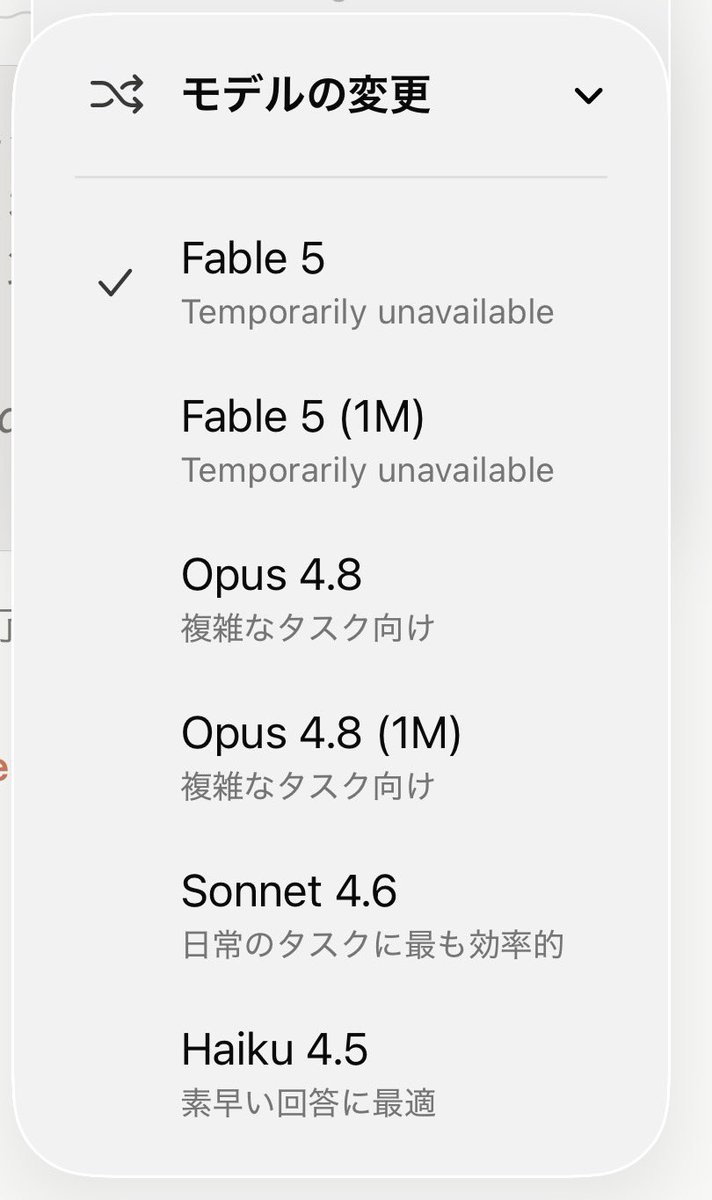Click the orange letter behind the menu's left edge
This screenshot has width=712, height=1200.
(4, 770)
